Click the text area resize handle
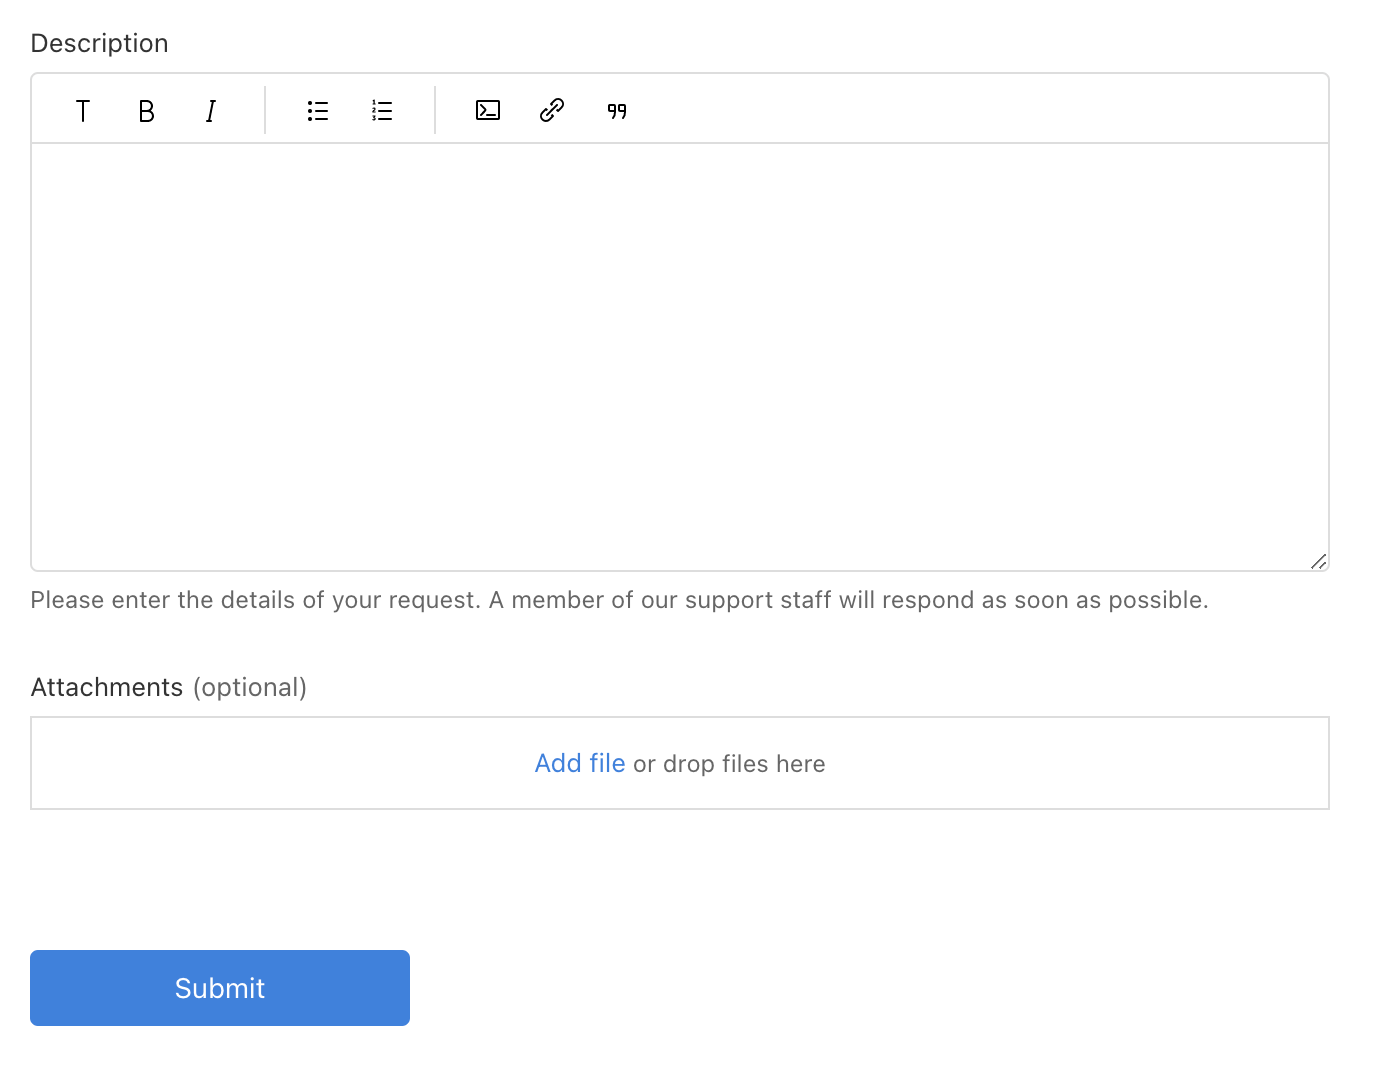The image size is (1380, 1066). click(1319, 562)
